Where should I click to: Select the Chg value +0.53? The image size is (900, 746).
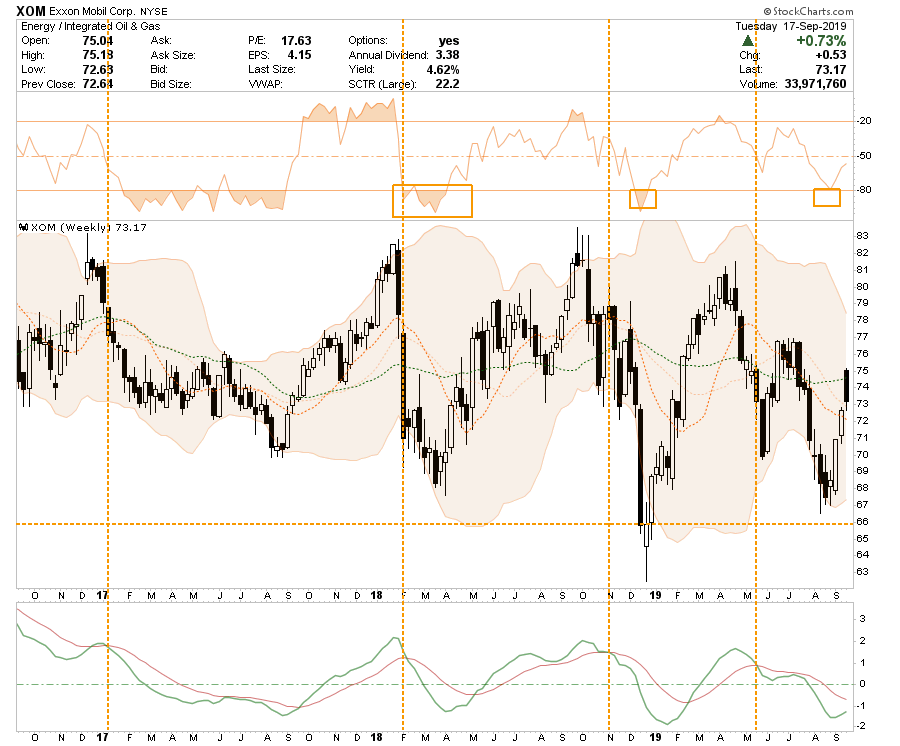pos(831,55)
